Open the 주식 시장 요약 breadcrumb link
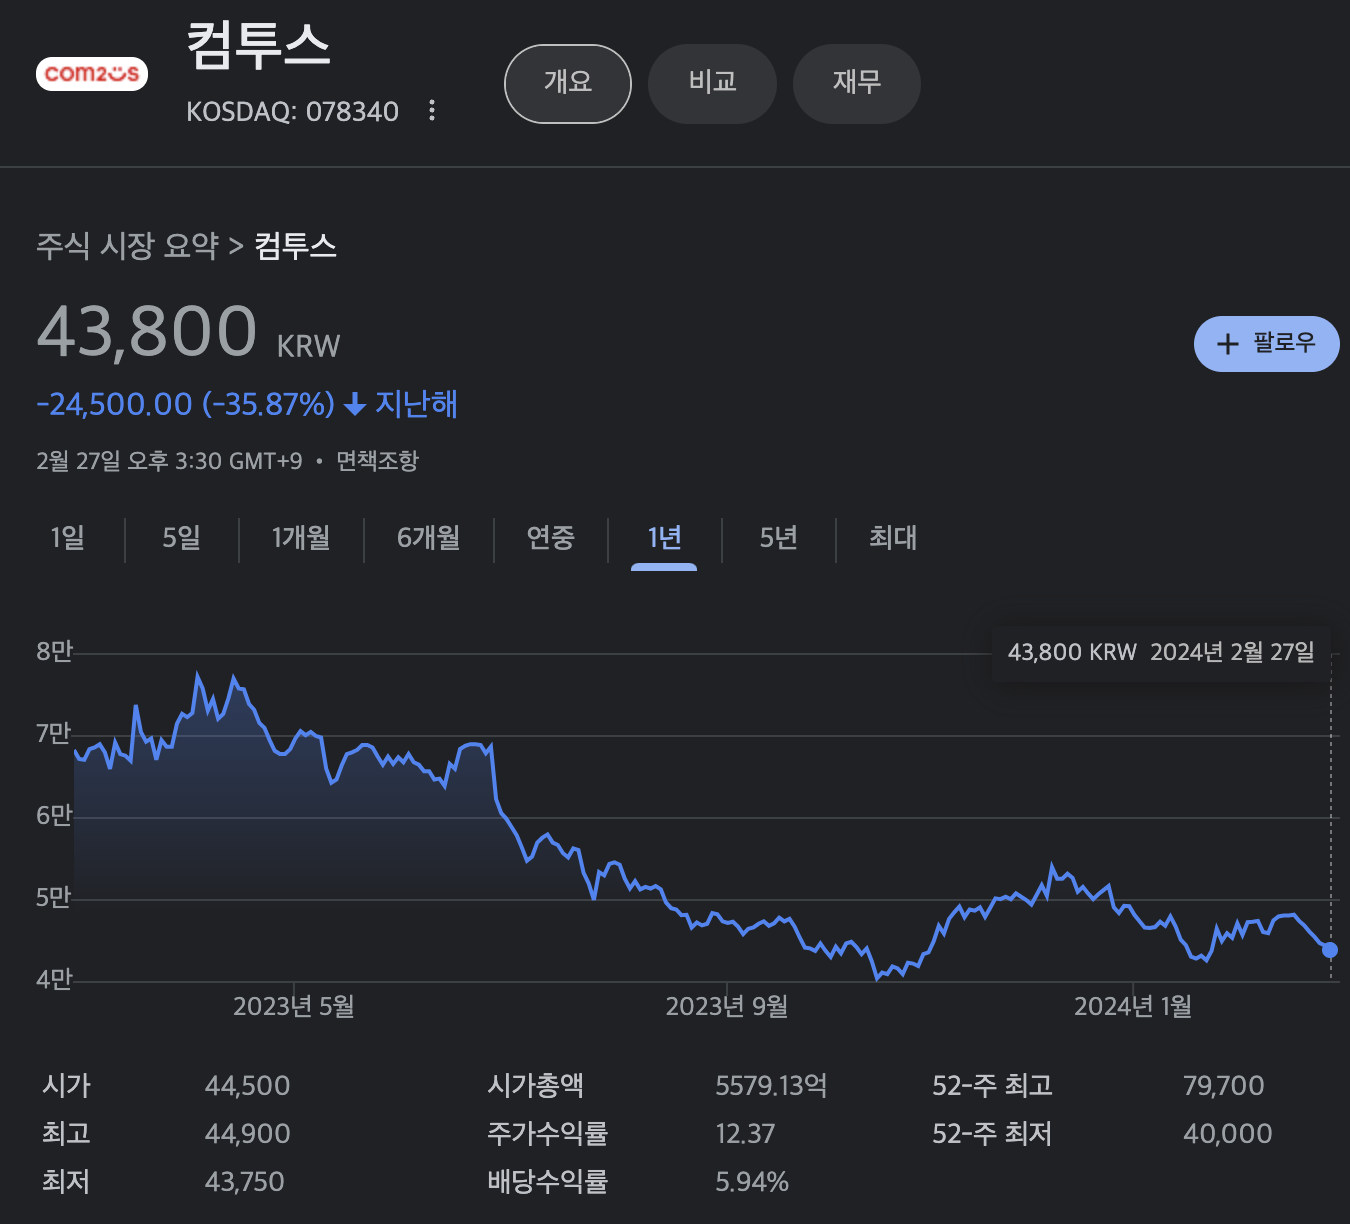This screenshot has height=1224, width=1350. (x=127, y=246)
